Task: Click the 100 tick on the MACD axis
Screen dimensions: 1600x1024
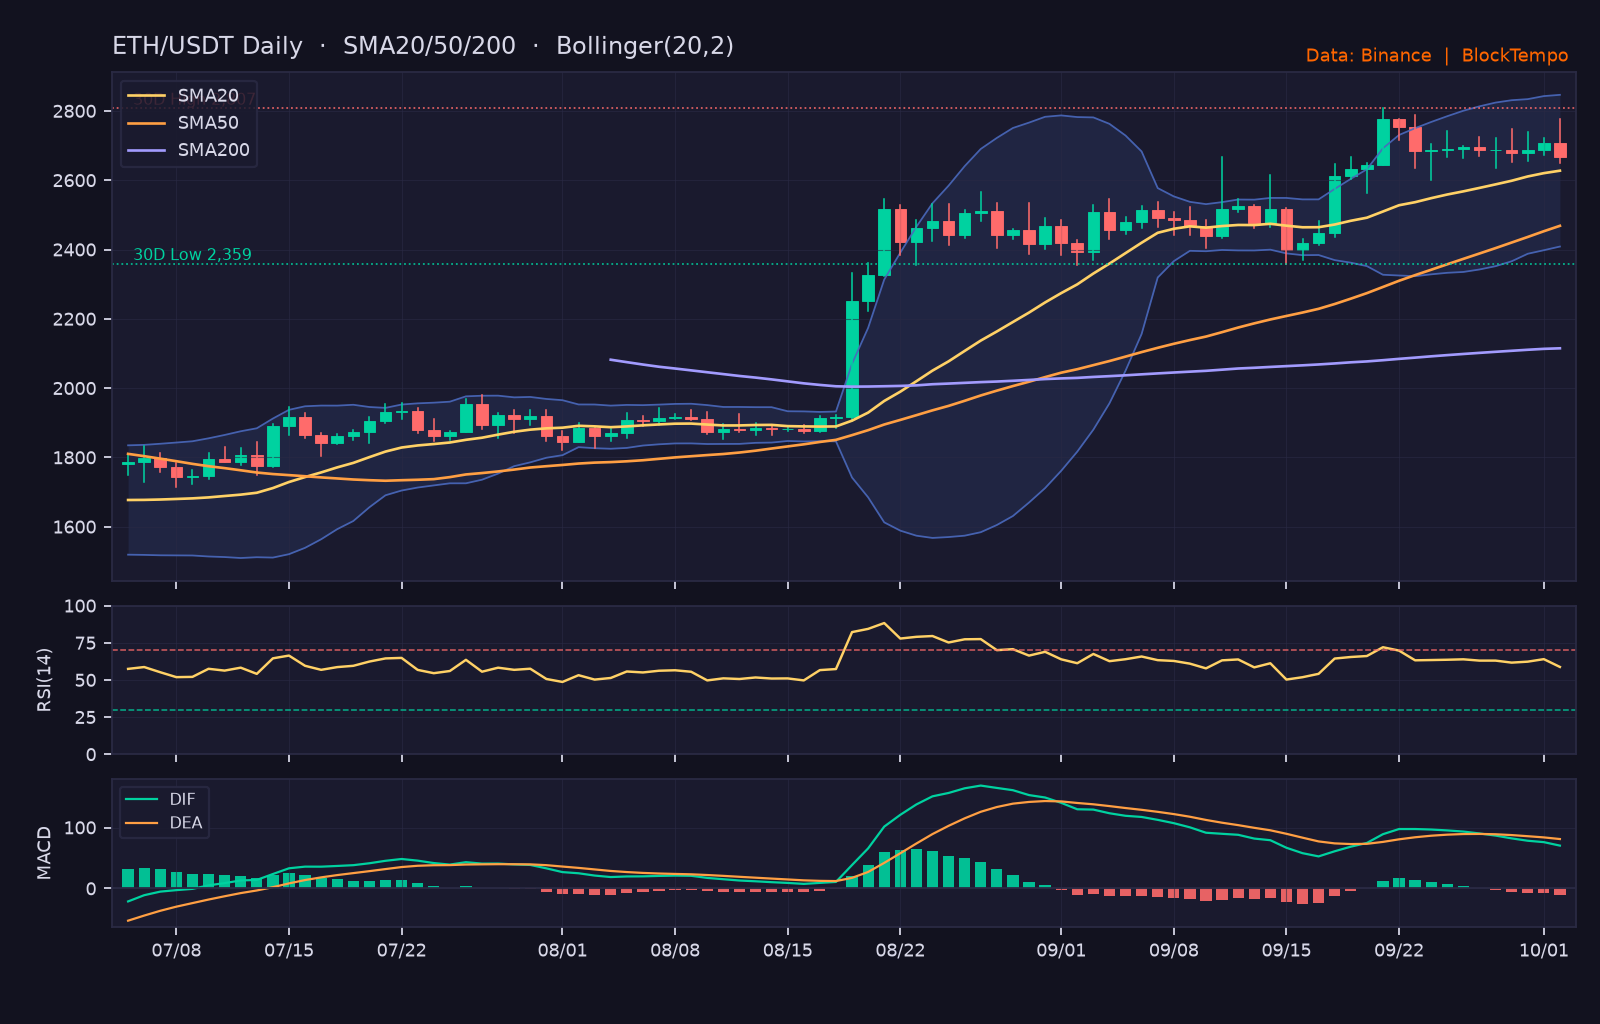Action: [81, 829]
